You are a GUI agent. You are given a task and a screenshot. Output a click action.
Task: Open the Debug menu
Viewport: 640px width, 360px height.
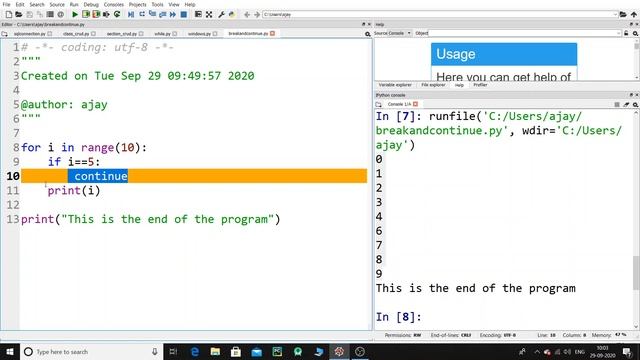coord(91,4)
